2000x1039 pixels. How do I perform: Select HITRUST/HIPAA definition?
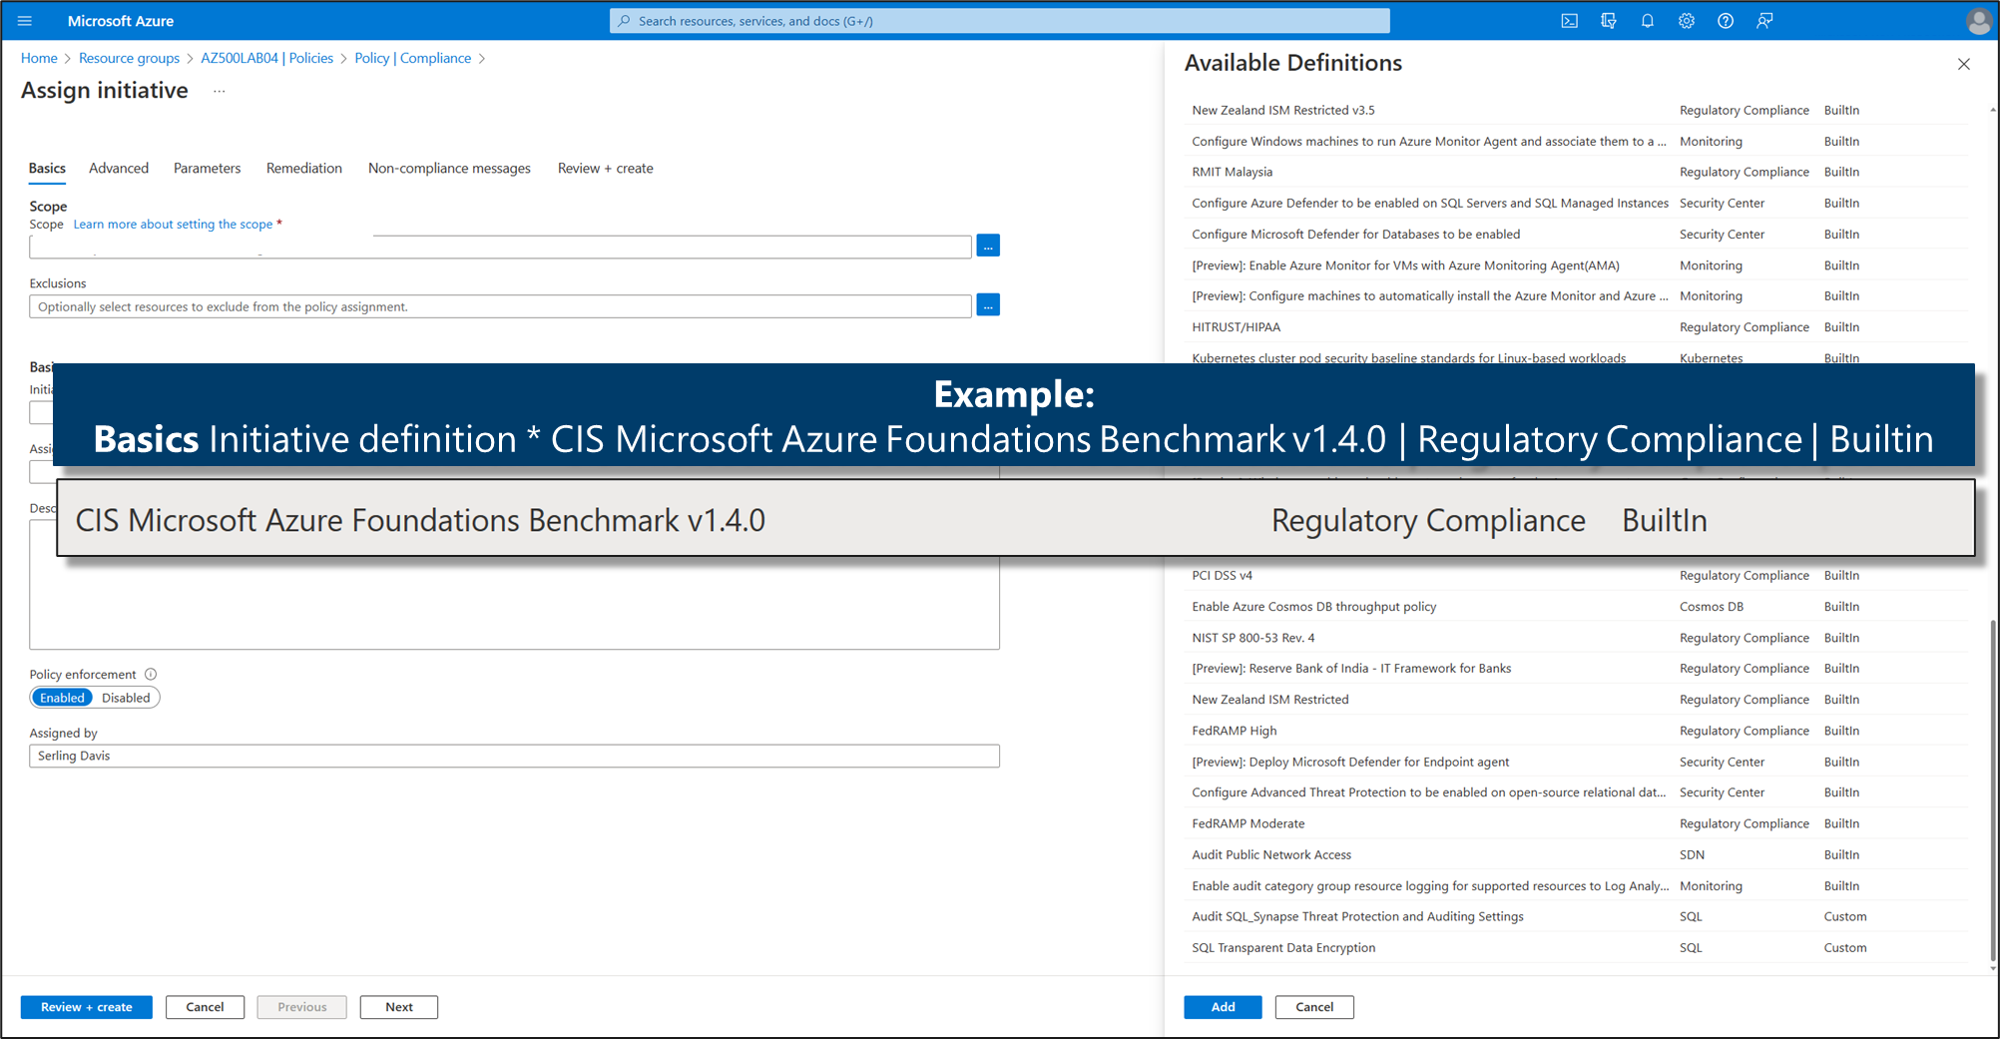[1576, 327]
